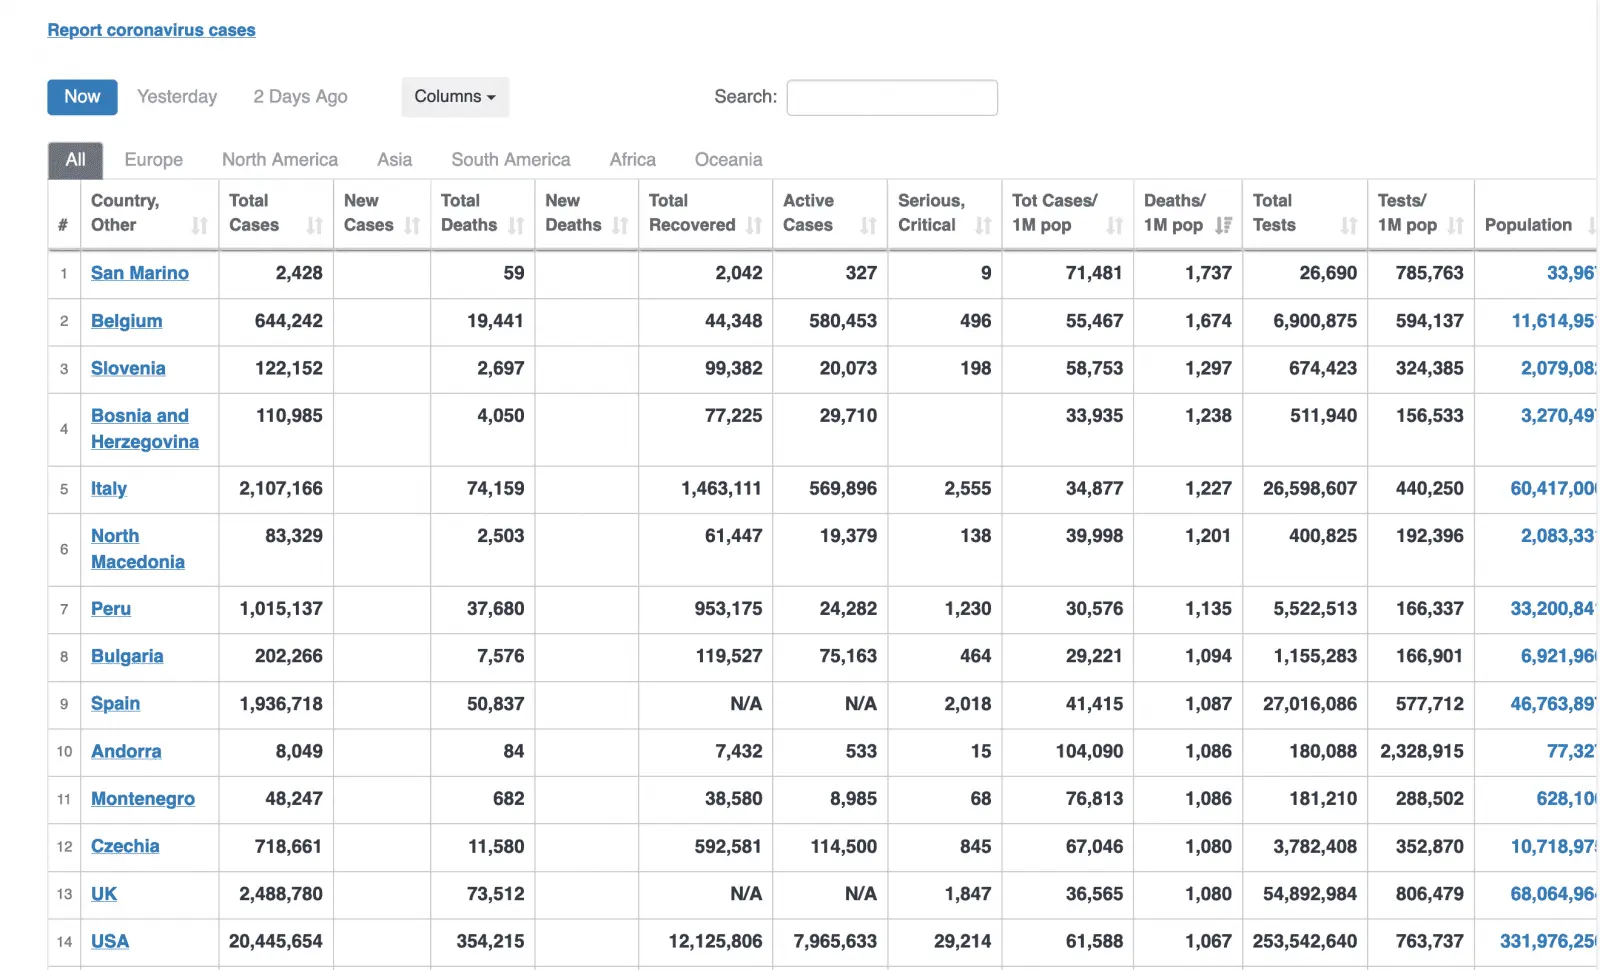Switch to the Europe tab
1600x970 pixels.
pyautogui.click(x=153, y=160)
